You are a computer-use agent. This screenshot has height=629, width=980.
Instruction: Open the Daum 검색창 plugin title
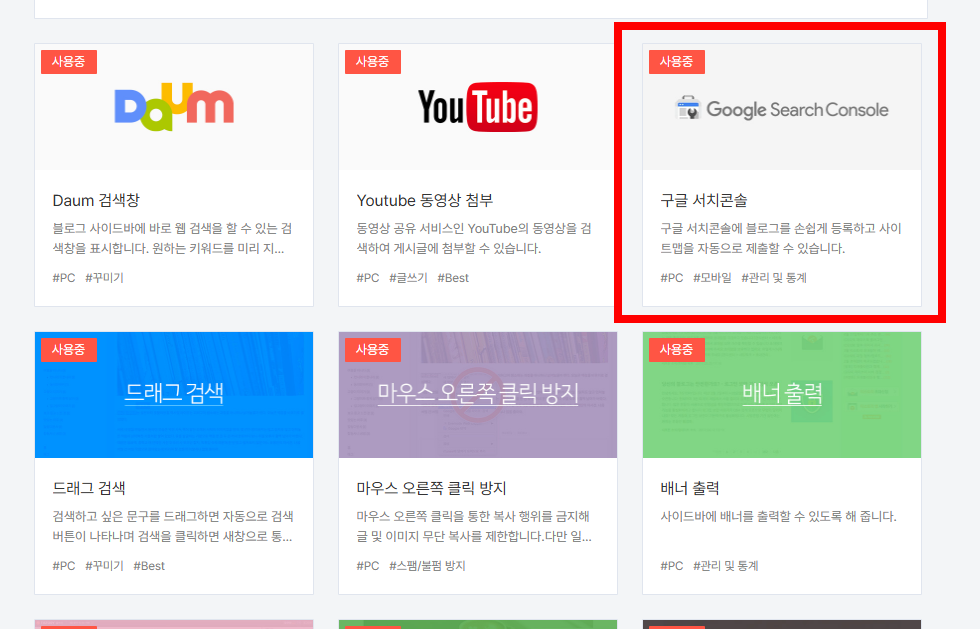pos(96,201)
